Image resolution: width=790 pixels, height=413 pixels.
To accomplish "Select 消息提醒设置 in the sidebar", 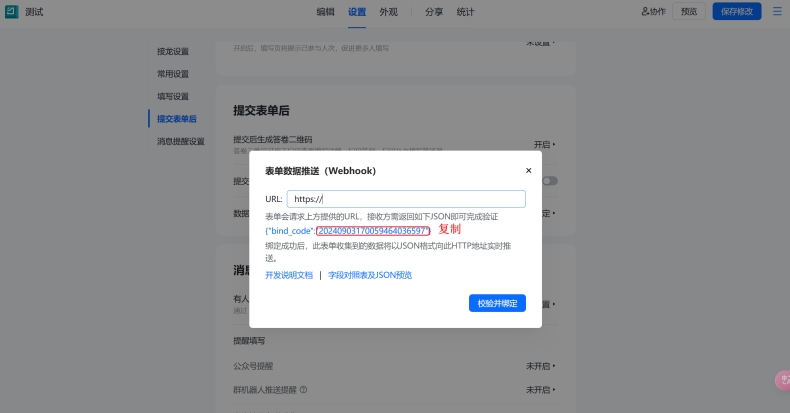I will point(180,142).
